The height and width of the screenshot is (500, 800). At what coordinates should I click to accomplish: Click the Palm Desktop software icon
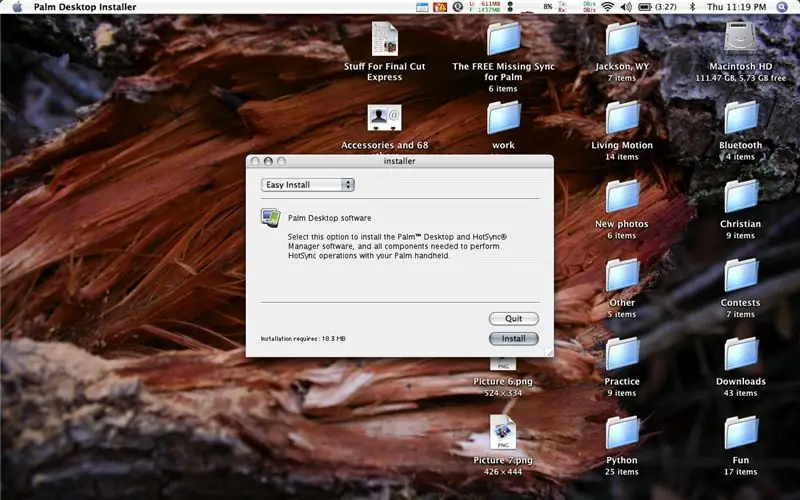pyautogui.click(x=270, y=218)
